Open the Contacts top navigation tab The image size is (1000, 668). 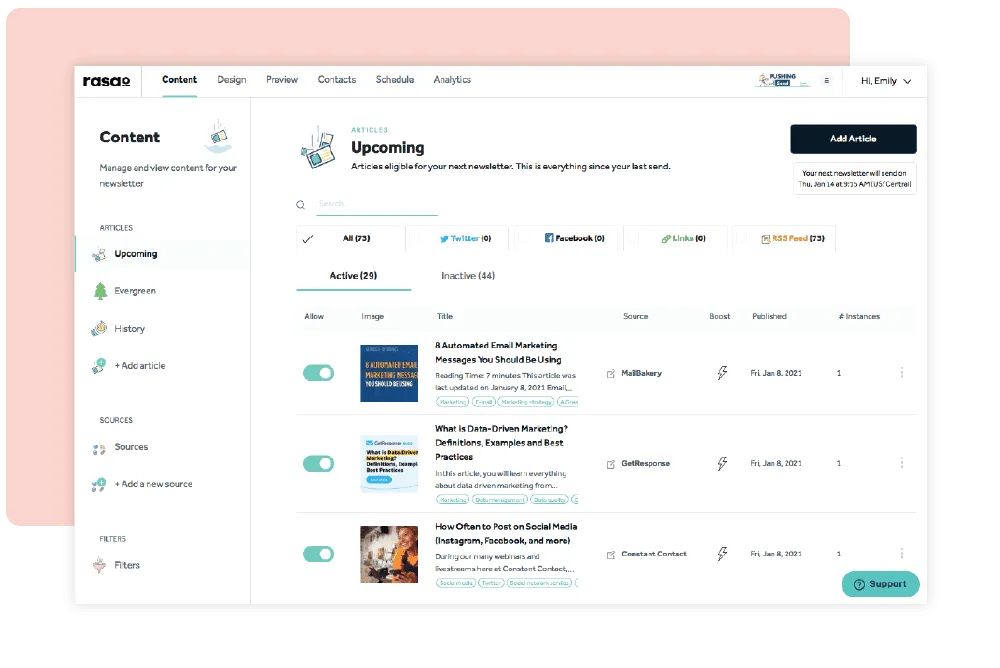(337, 80)
